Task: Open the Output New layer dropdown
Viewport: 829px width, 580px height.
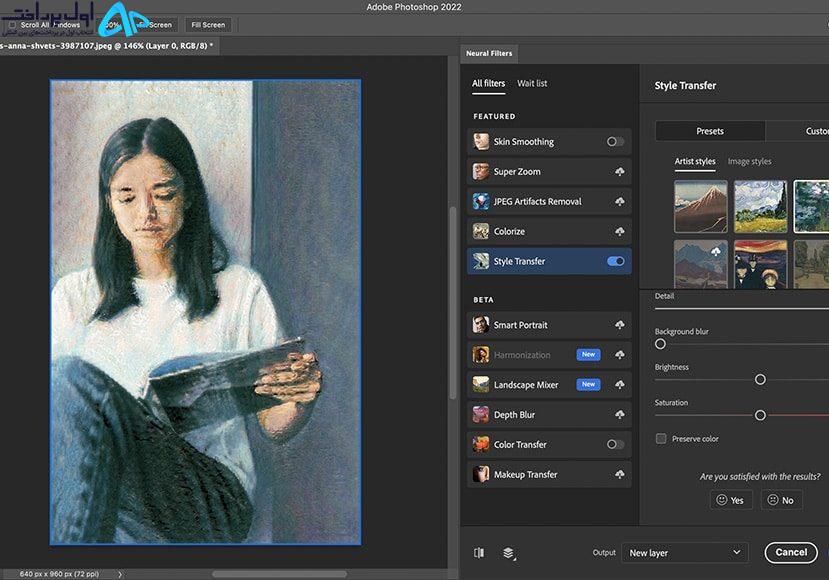Action: pyautogui.click(x=685, y=553)
